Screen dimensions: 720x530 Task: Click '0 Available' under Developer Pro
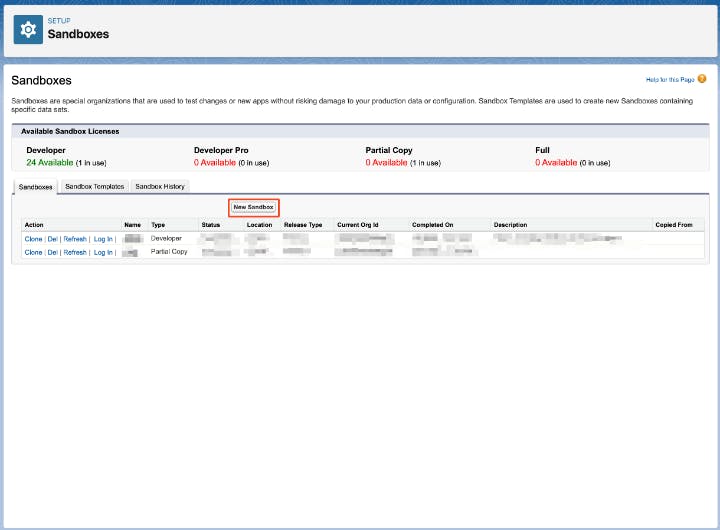click(215, 163)
